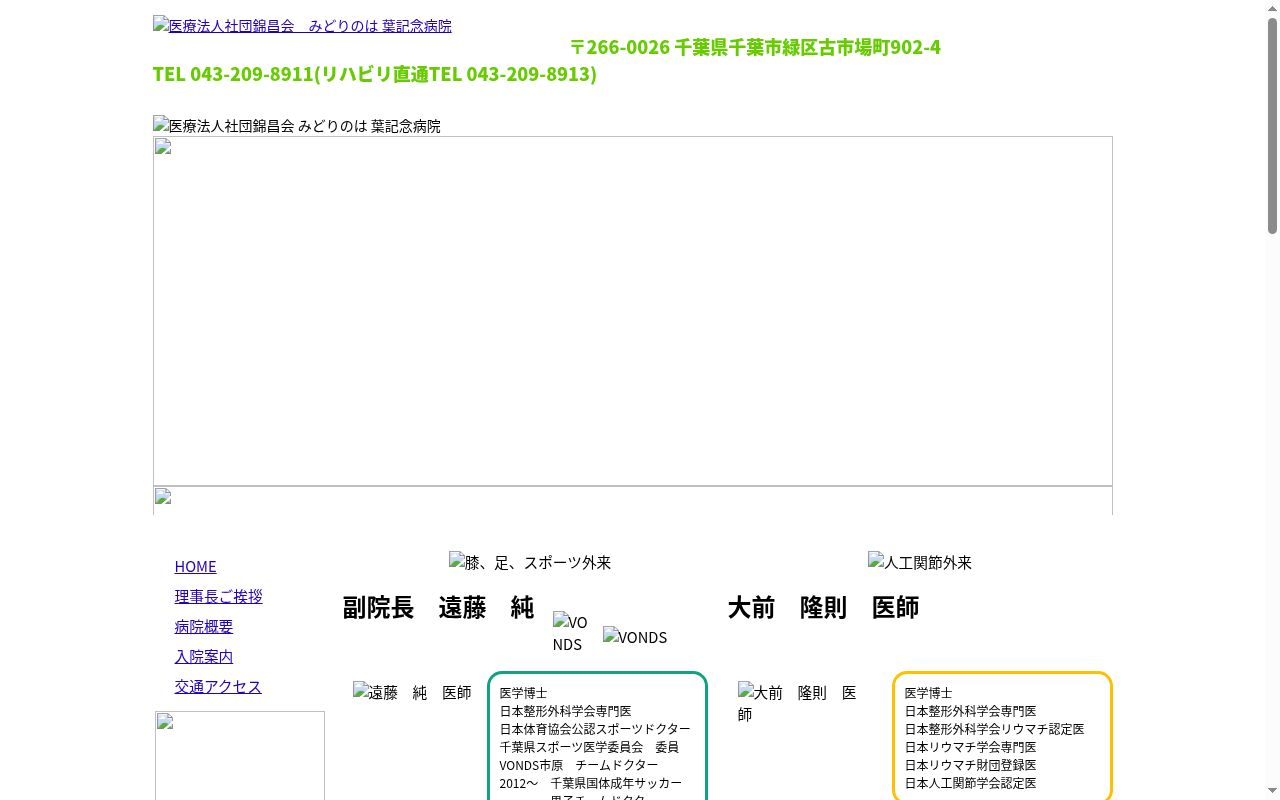Click the TEL 043-209-8911 phone number line
This screenshot has height=800, width=1280.
tap(375, 74)
